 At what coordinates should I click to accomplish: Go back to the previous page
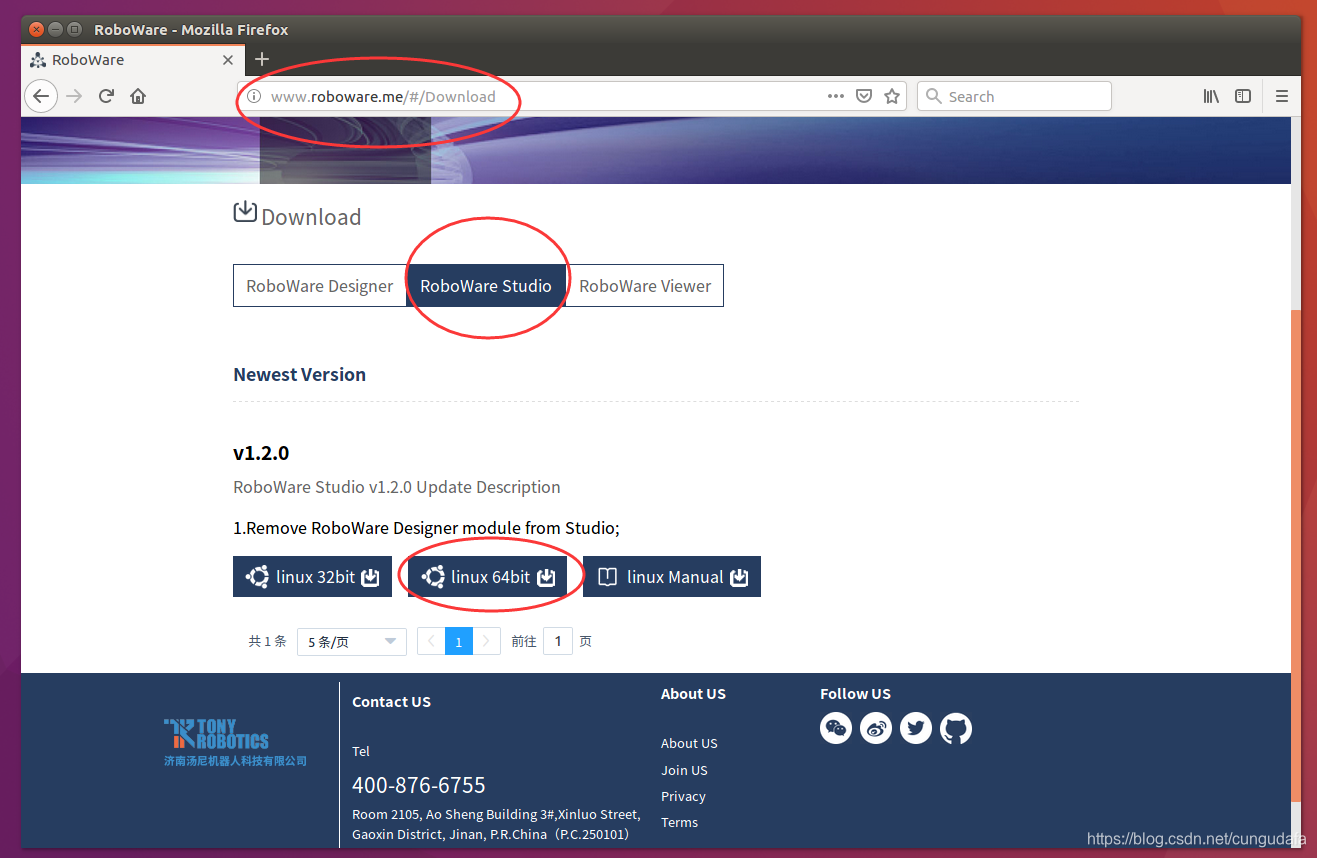pos(40,96)
